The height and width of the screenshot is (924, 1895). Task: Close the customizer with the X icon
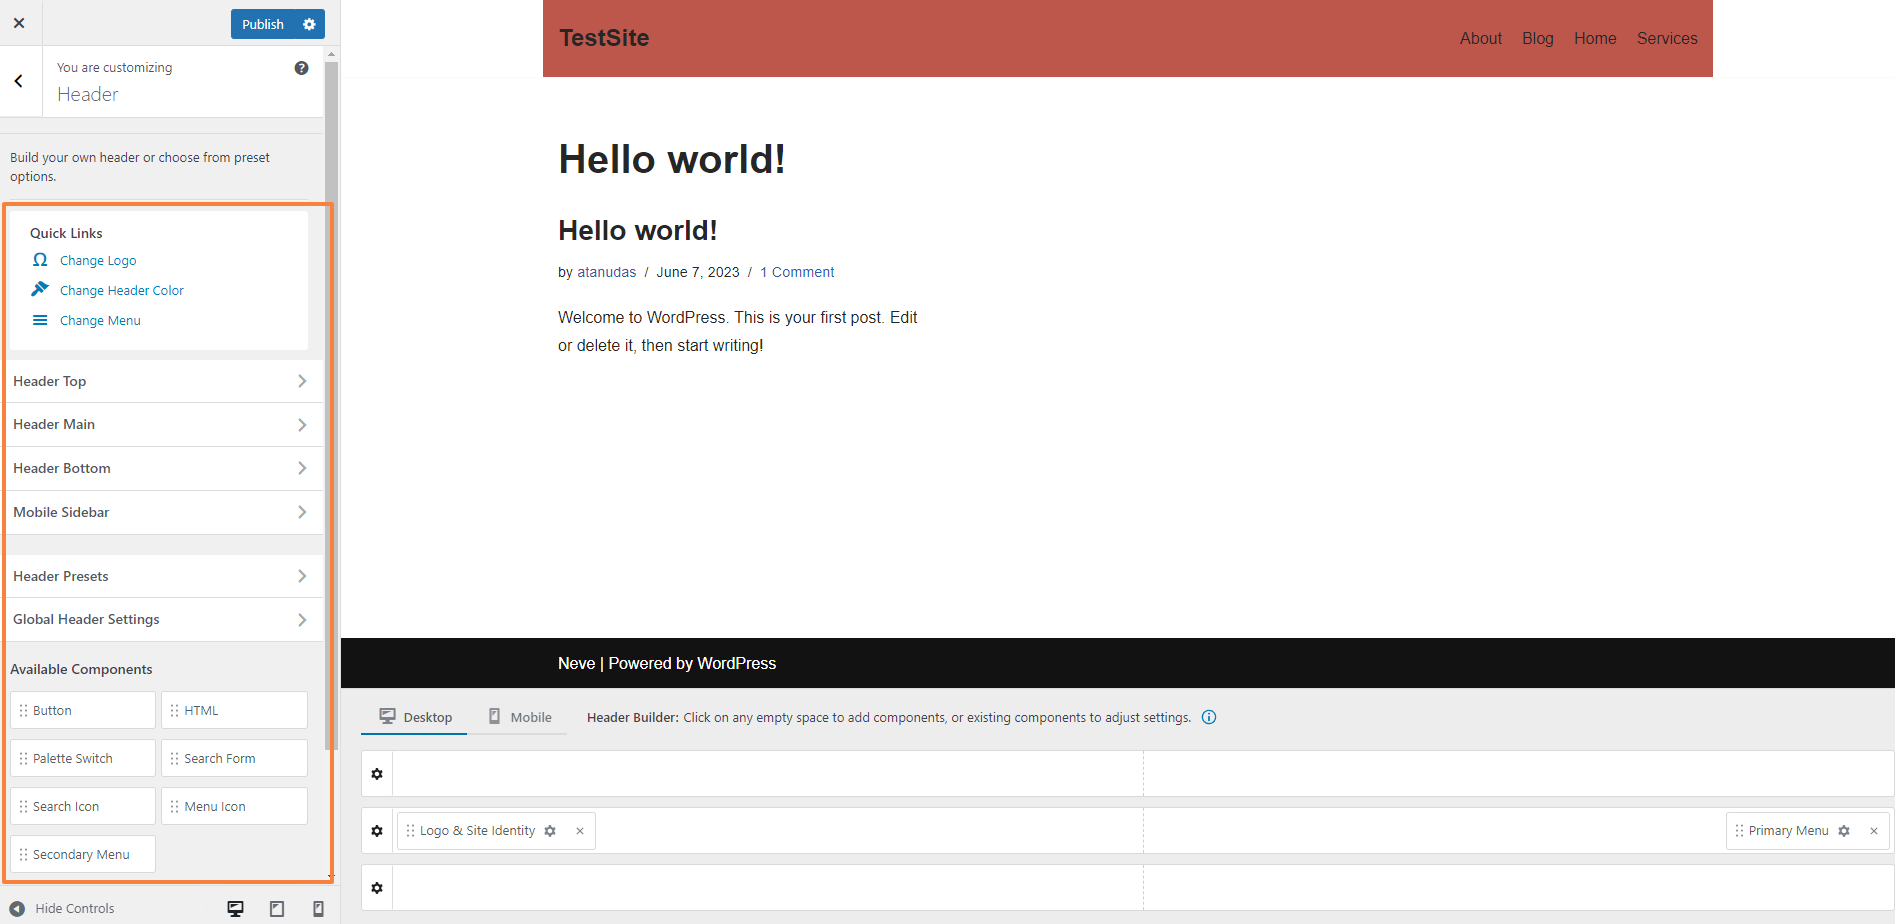click(19, 23)
